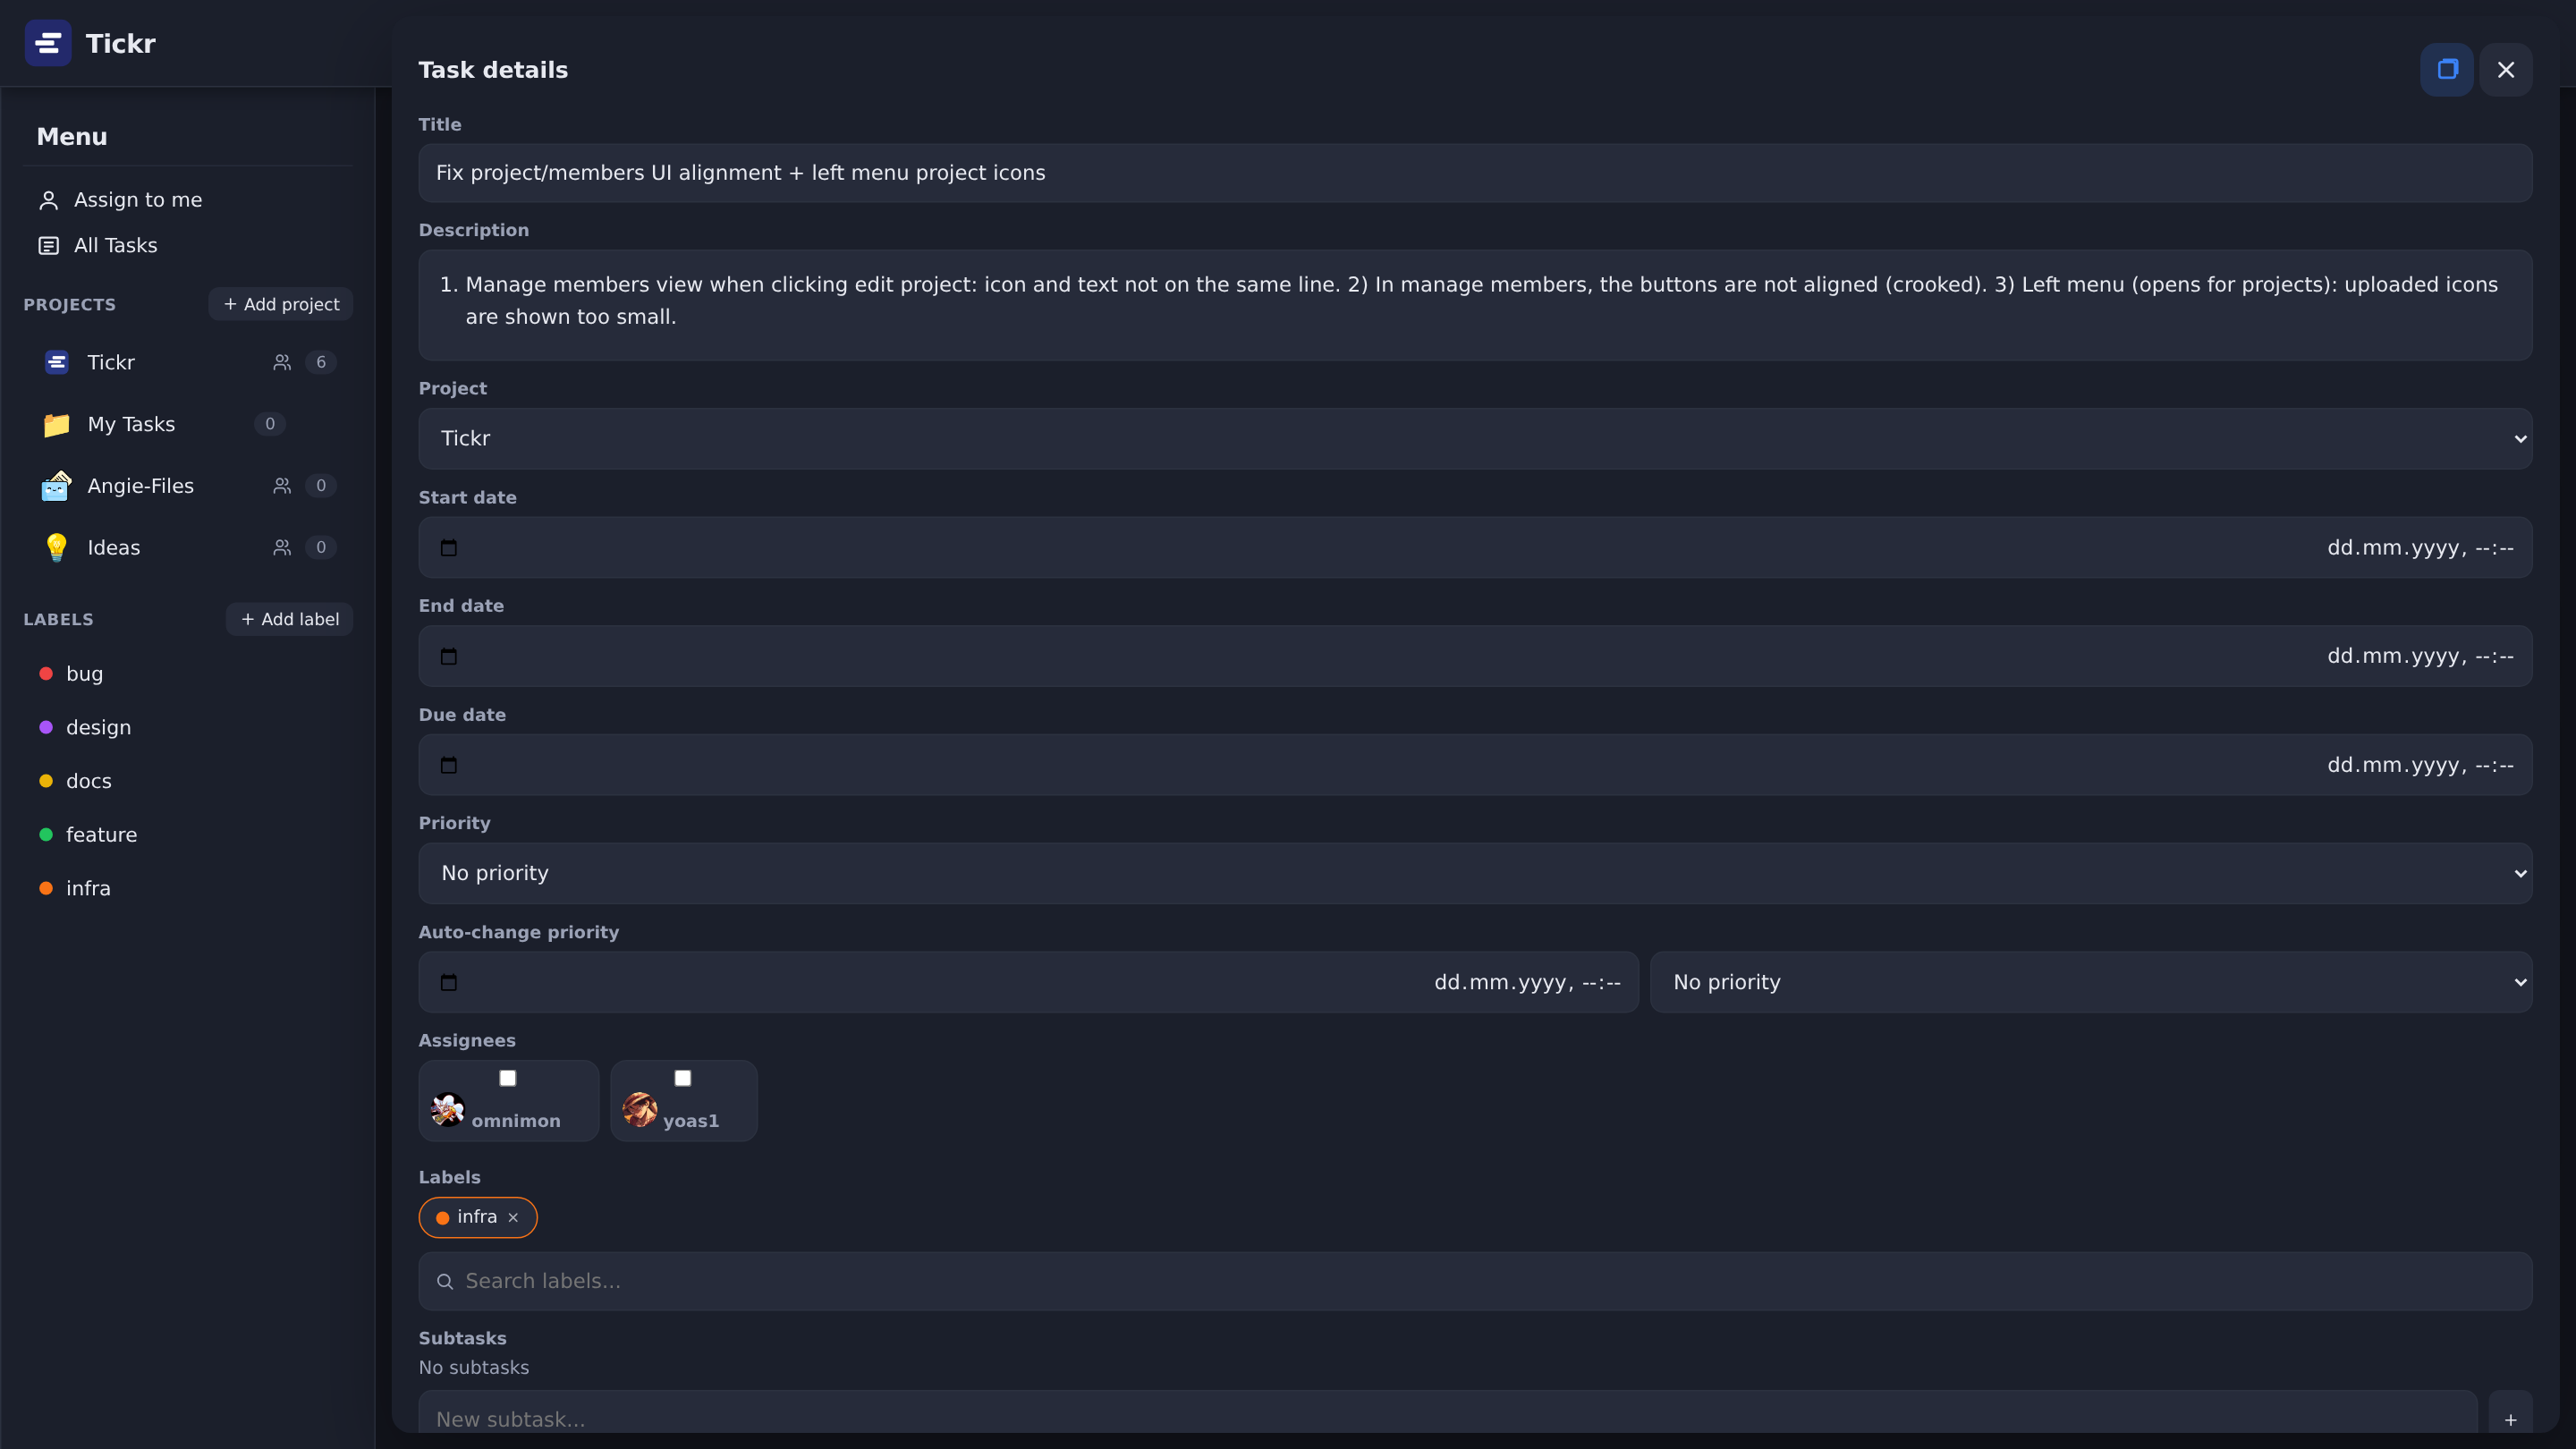Expand the Project dropdown showing Tickr
Image resolution: width=2576 pixels, height=1449 pixels.
click(x=1475, y=438)
